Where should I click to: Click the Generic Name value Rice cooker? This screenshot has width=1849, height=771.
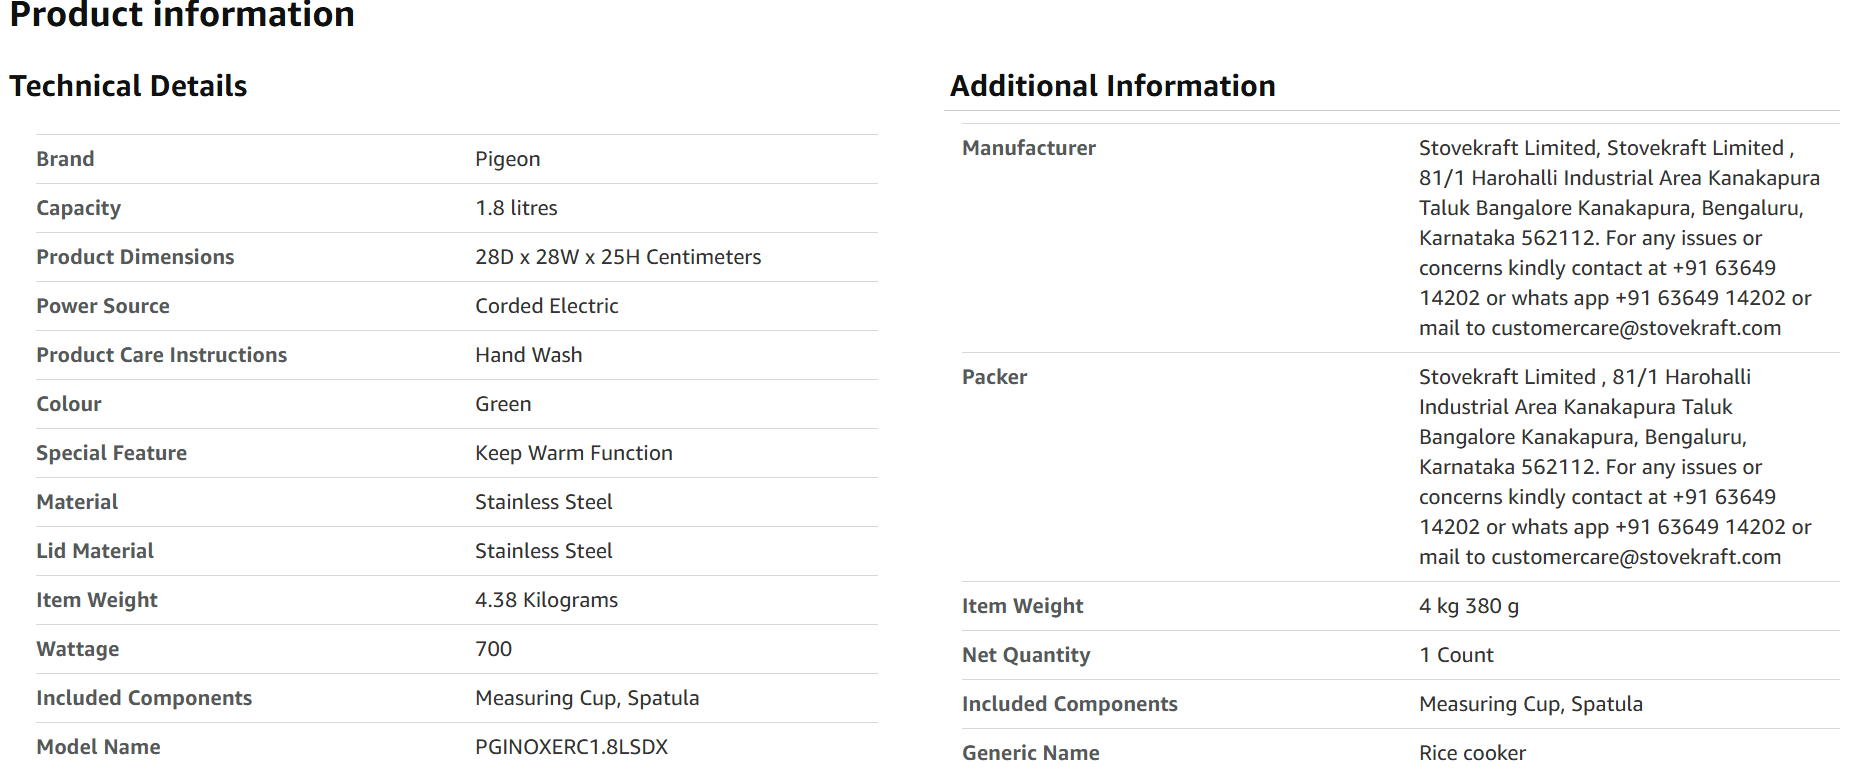tap(1472, 753)
